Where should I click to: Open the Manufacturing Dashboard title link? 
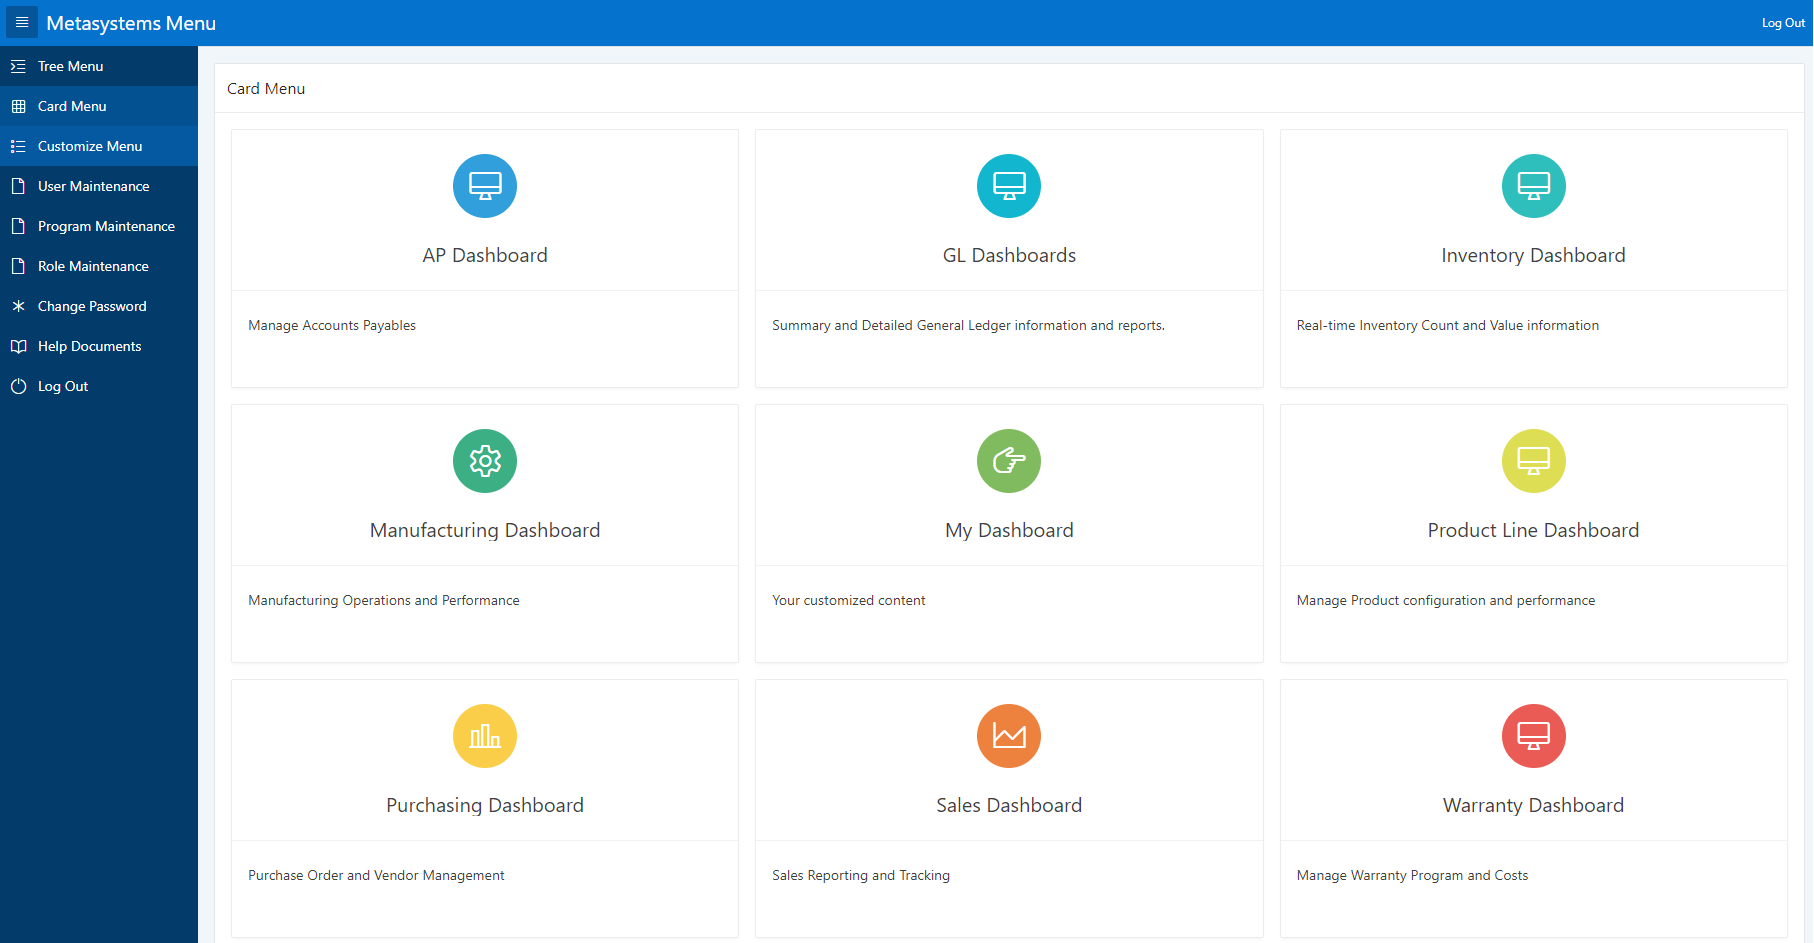point(485,530)
